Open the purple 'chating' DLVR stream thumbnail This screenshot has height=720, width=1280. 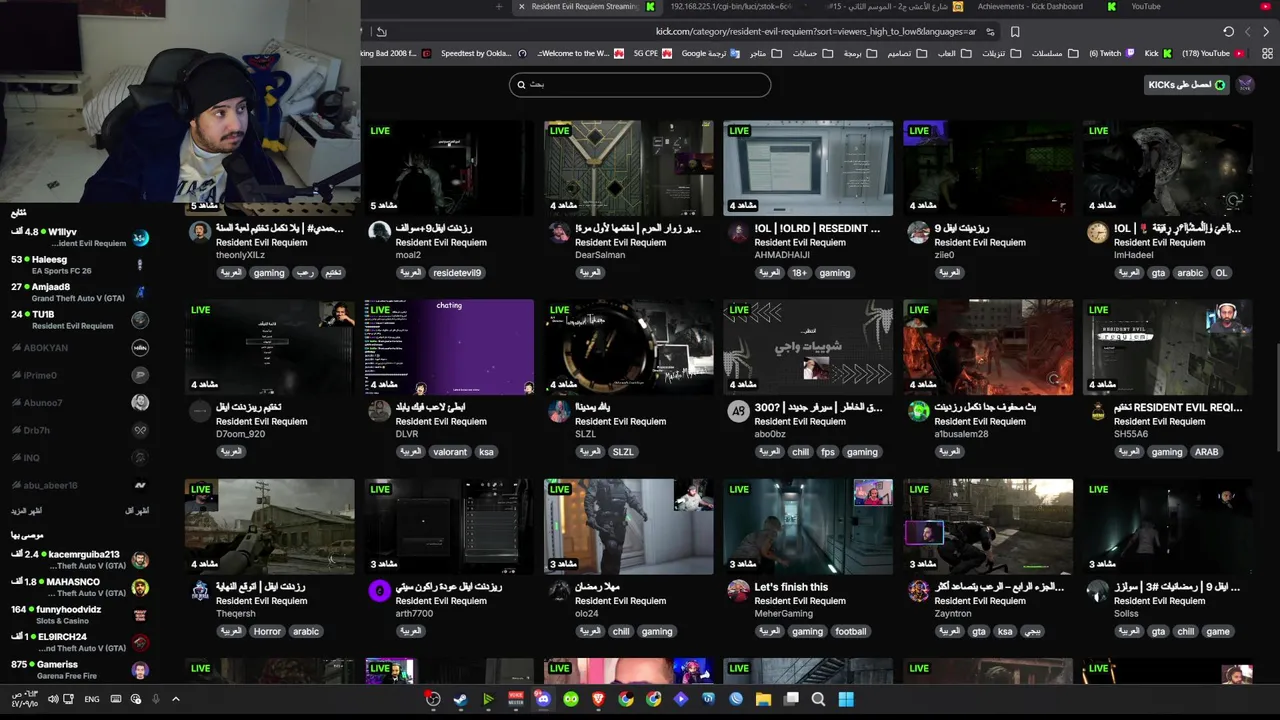[x=449, y=347]
